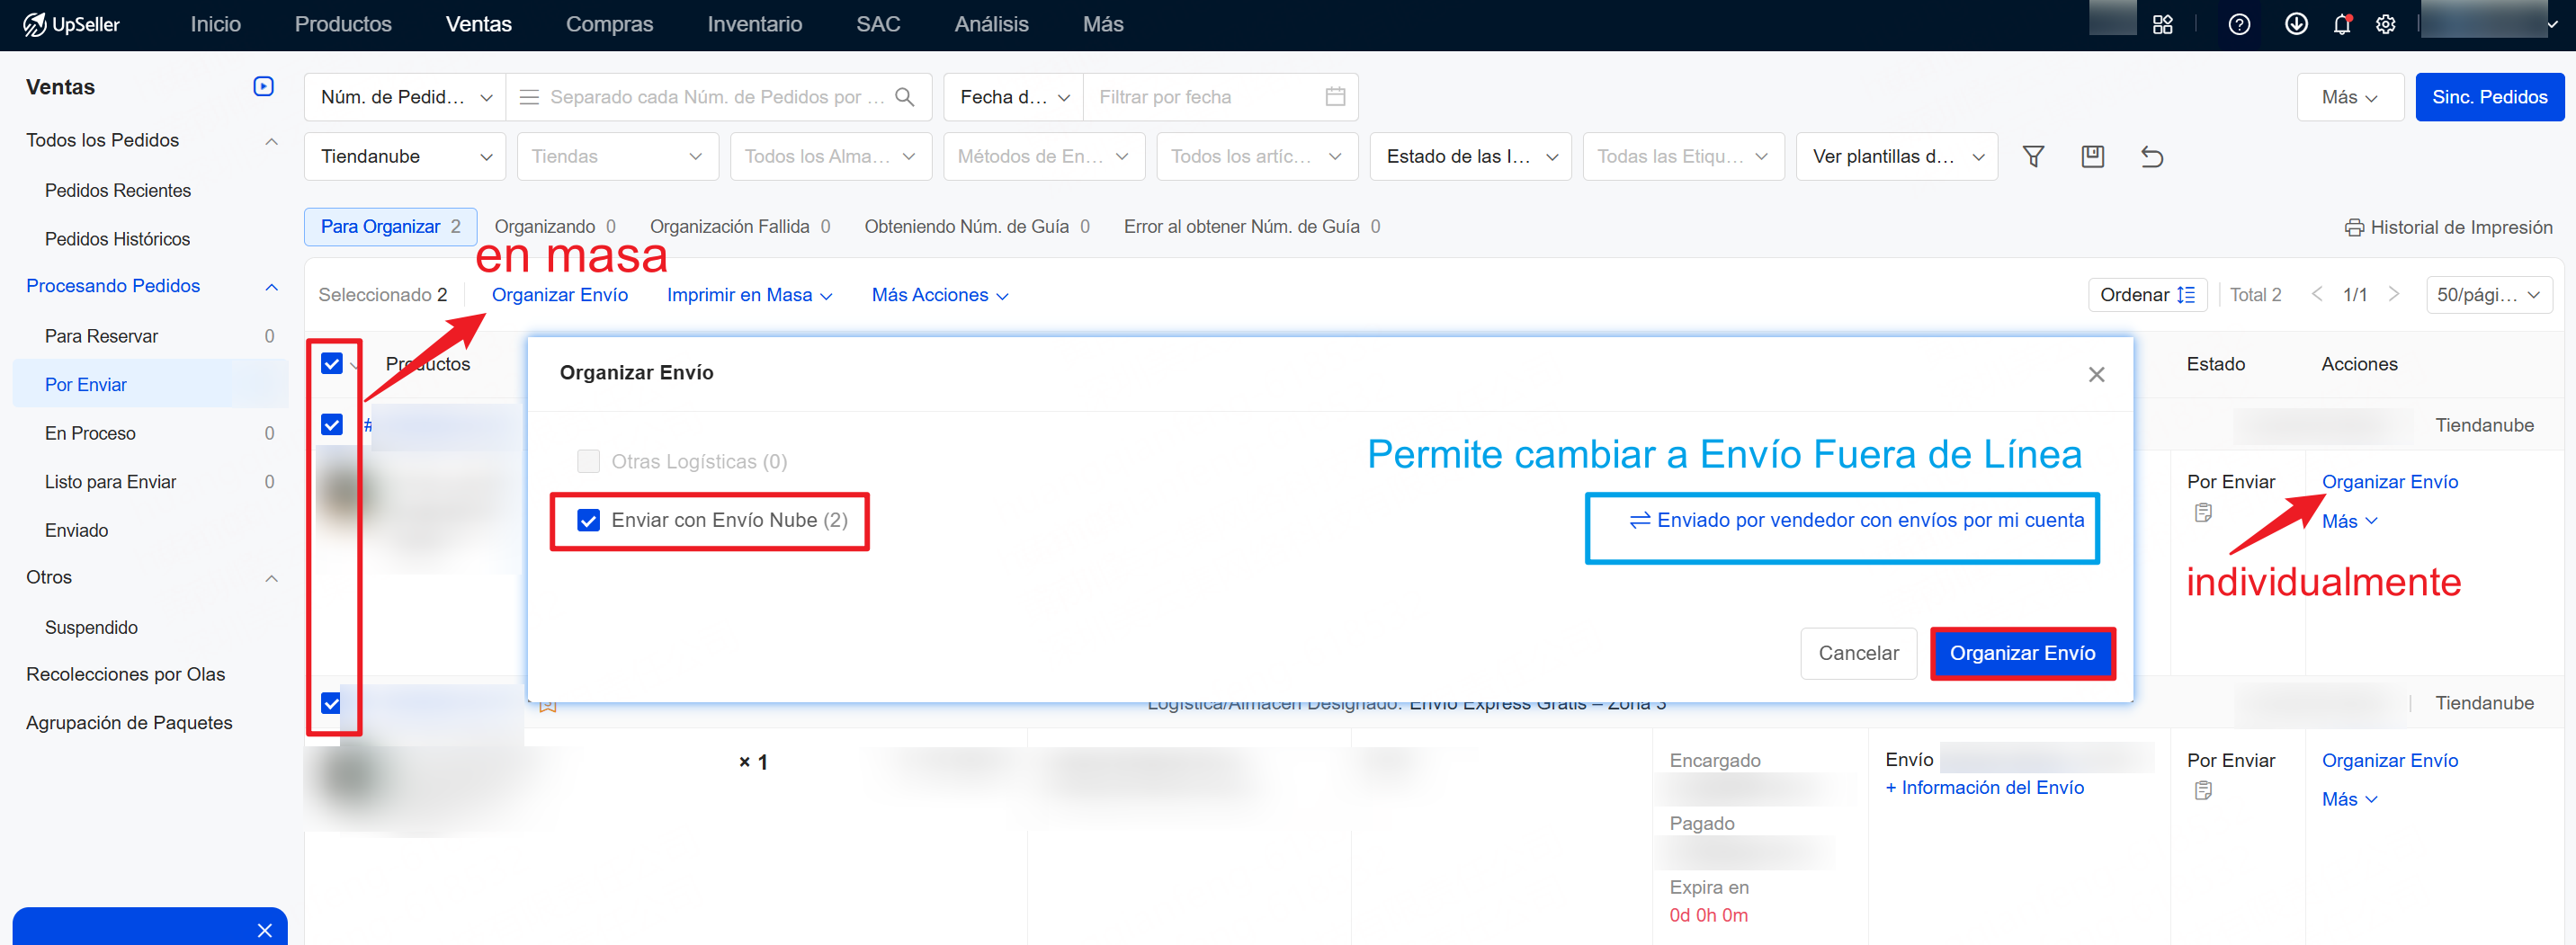Open the help question mark icon
The image size is (2576, 945).
click(2239, 24)
